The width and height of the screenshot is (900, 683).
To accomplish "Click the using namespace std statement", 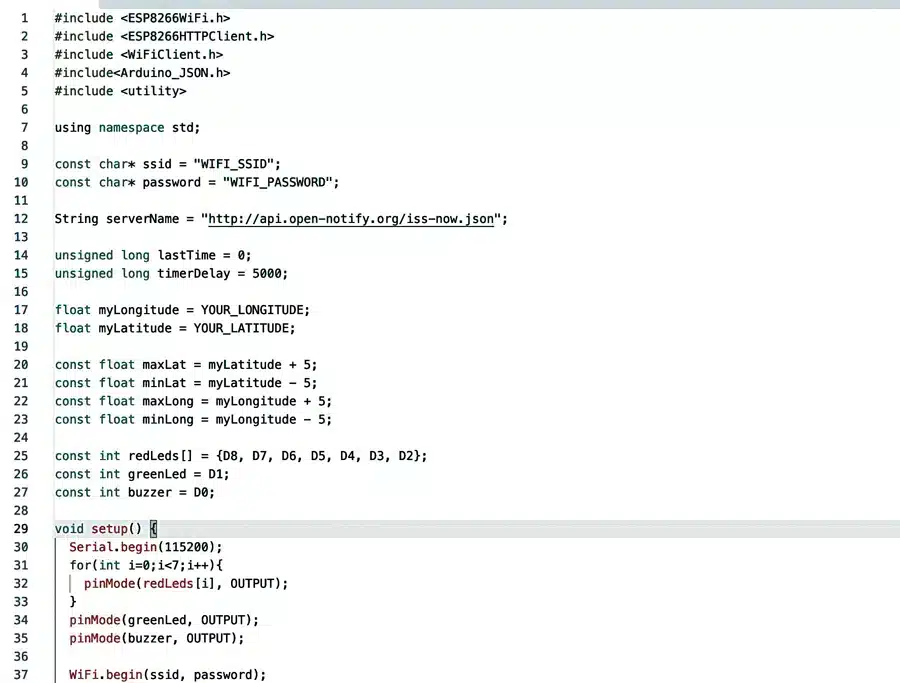I will pyautogui.click(x=127, y=128).
